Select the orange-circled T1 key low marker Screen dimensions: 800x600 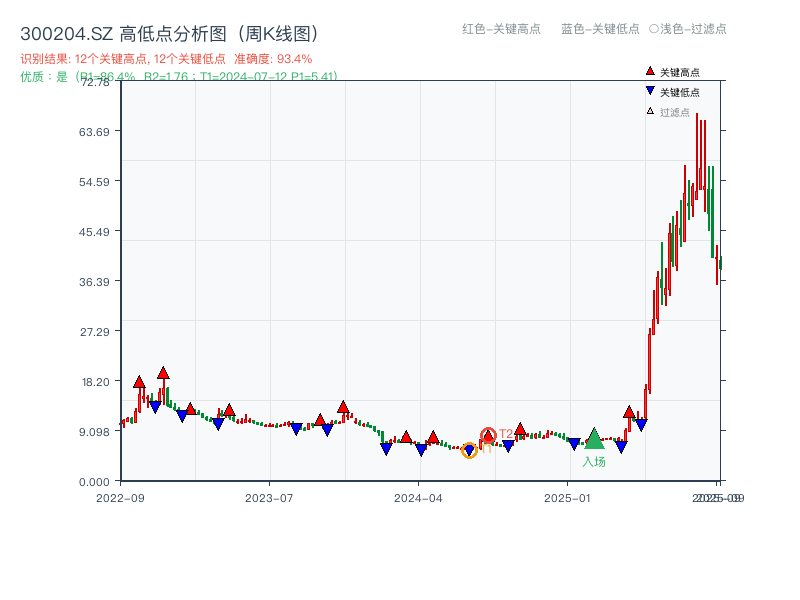click(469, 450)
